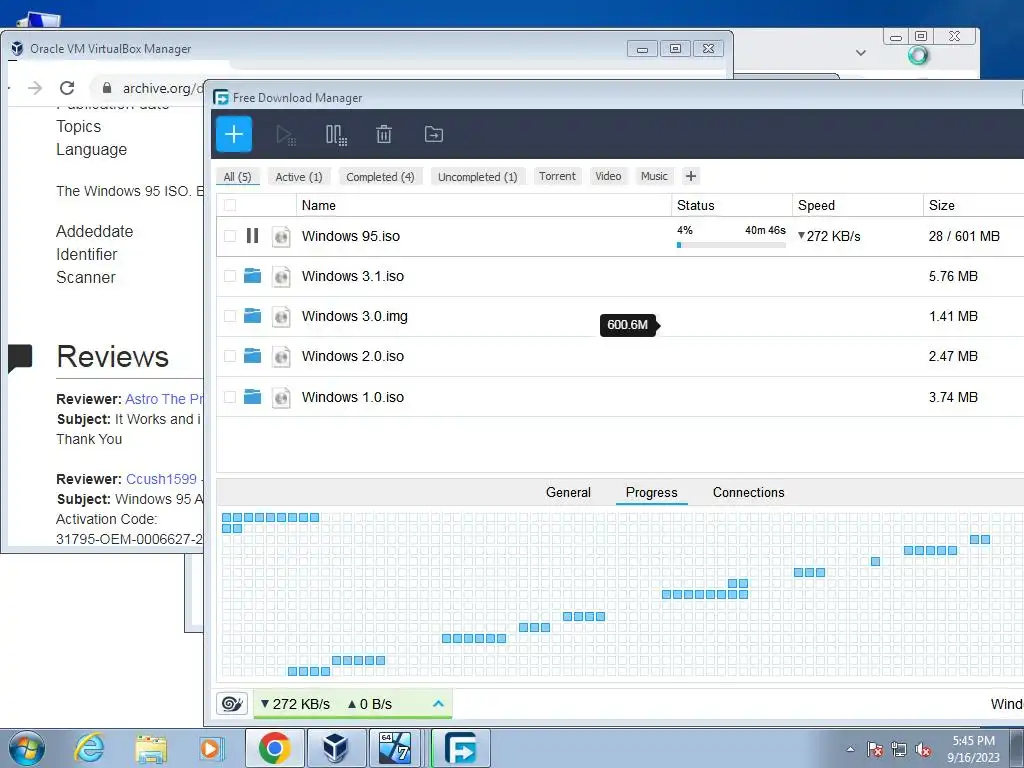Check the Windows 1.0.iso checkbox

[230, 396]
